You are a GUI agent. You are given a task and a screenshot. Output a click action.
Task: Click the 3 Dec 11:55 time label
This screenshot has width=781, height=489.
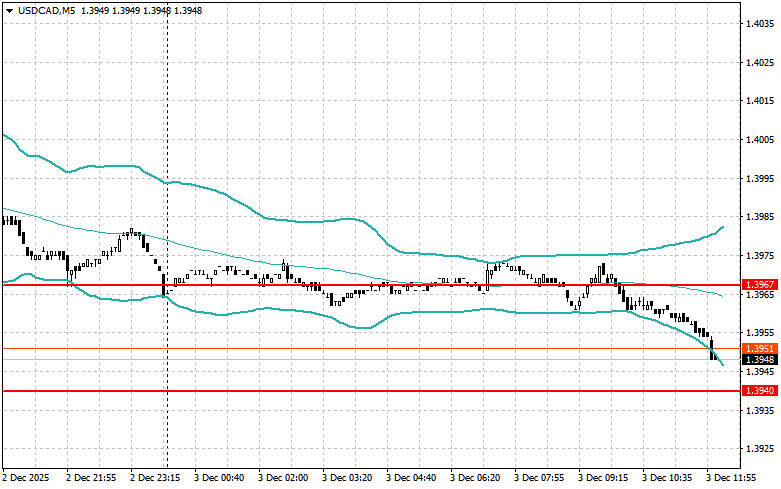point(731,478)
